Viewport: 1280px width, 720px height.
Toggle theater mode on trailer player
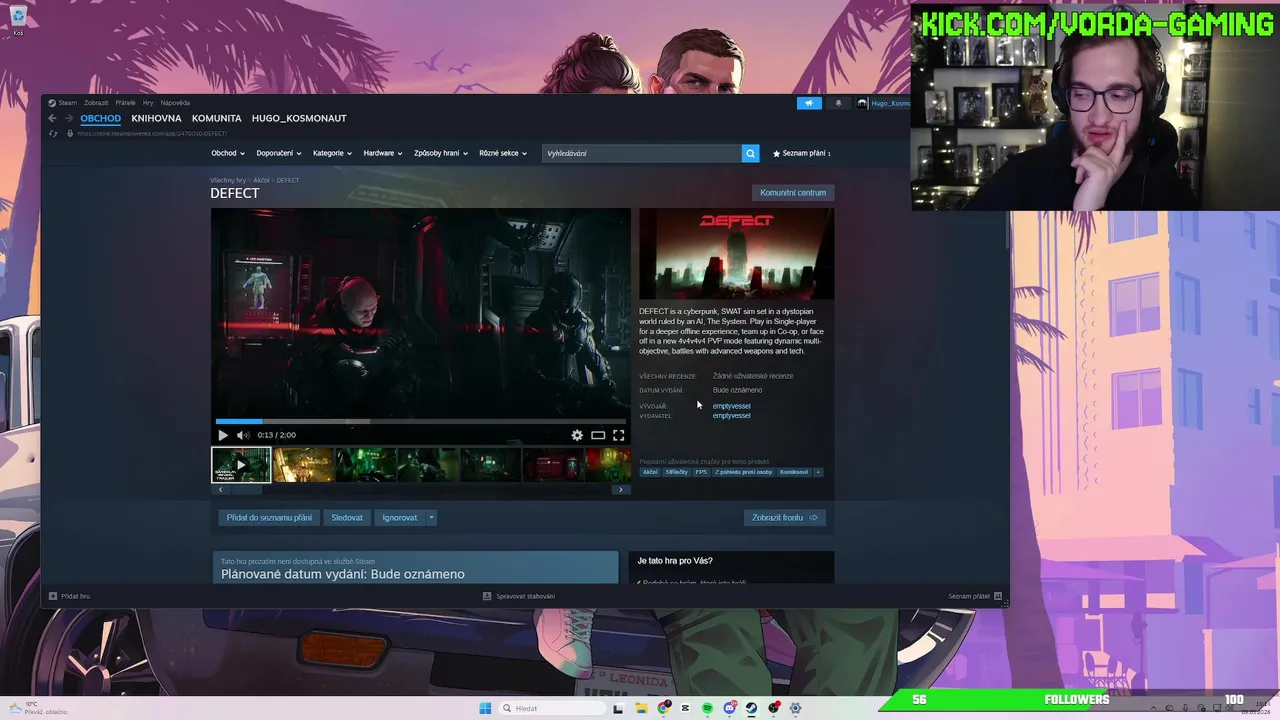598,435
